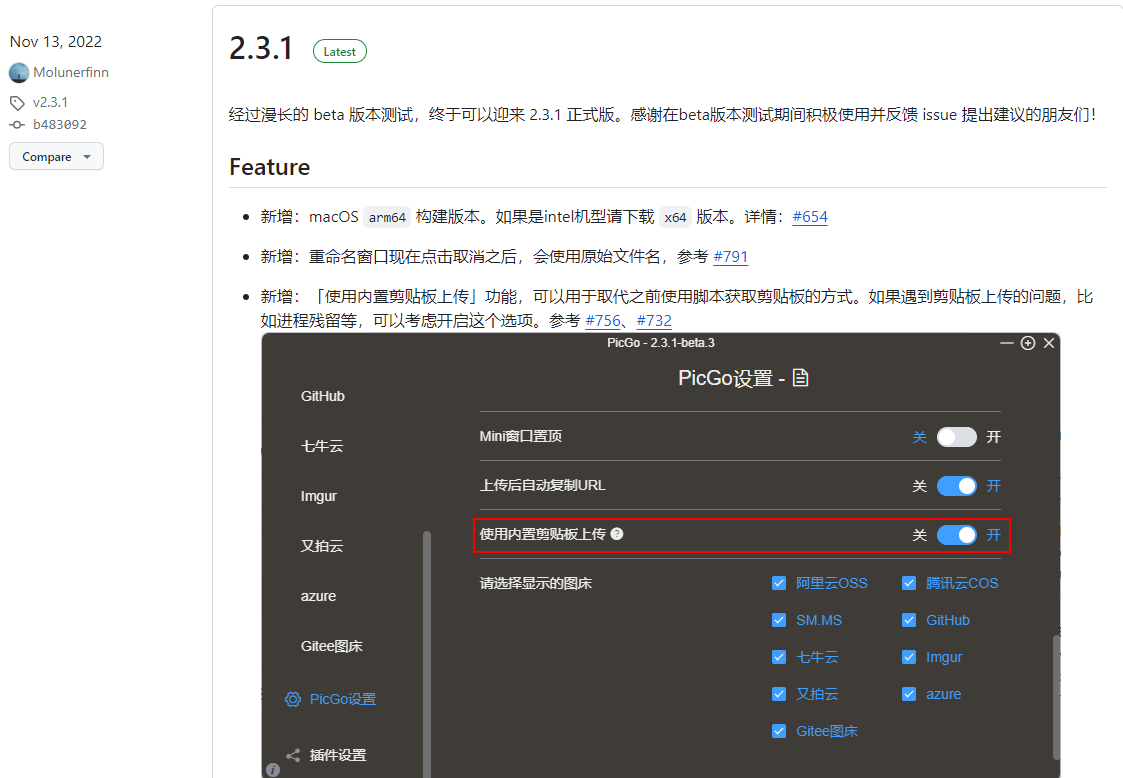Click the 关 label of Mini窗口置顶

point(920,437)
